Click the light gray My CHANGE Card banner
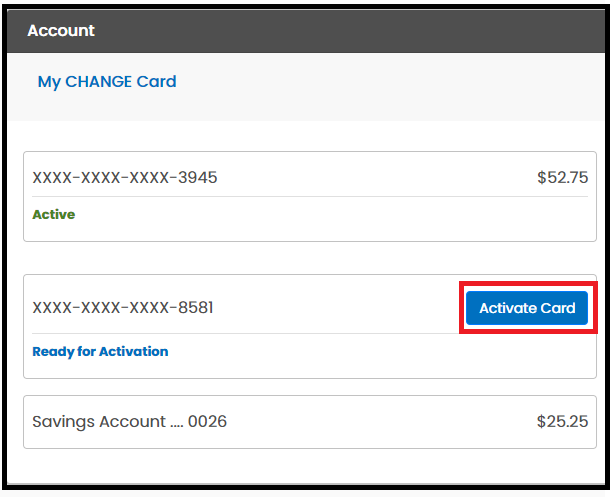Viewport: 616px width, 497px height. pyautogui.click(x=306, y=87)
